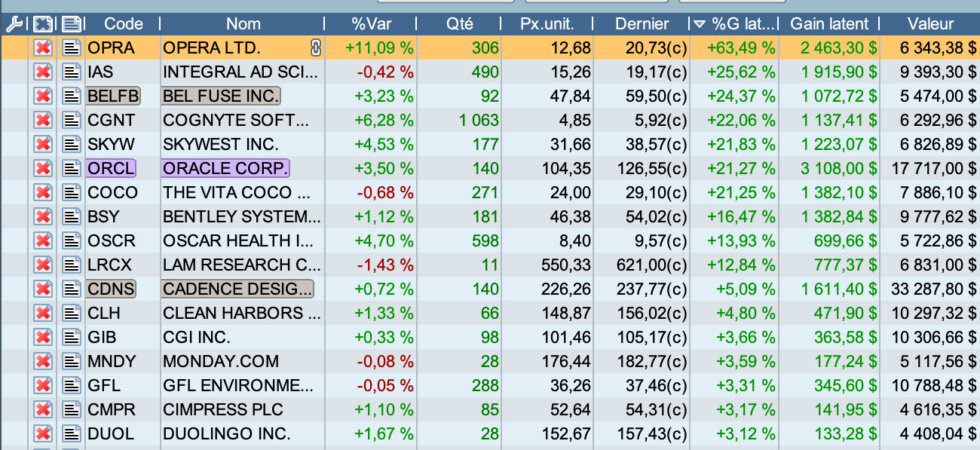Remove CGNT row with its red X
The width and height of the screenshot is (980, 450).
pyautogui.click(x=42, y=120)
